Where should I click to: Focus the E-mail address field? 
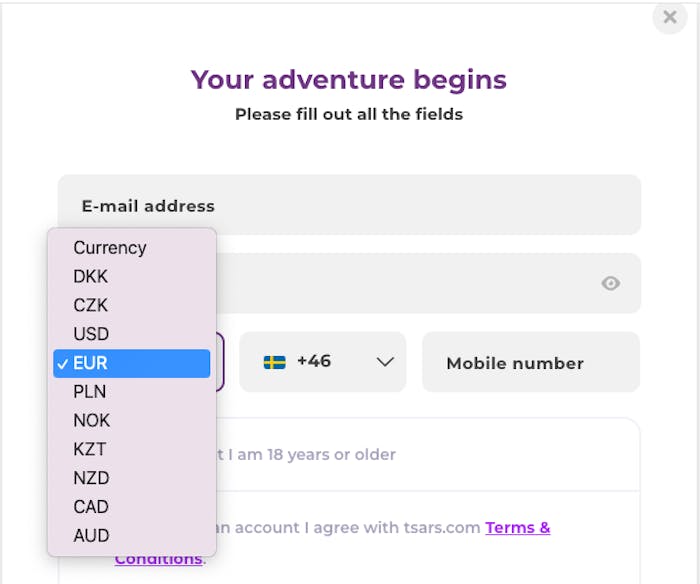[x=350, y=205]
